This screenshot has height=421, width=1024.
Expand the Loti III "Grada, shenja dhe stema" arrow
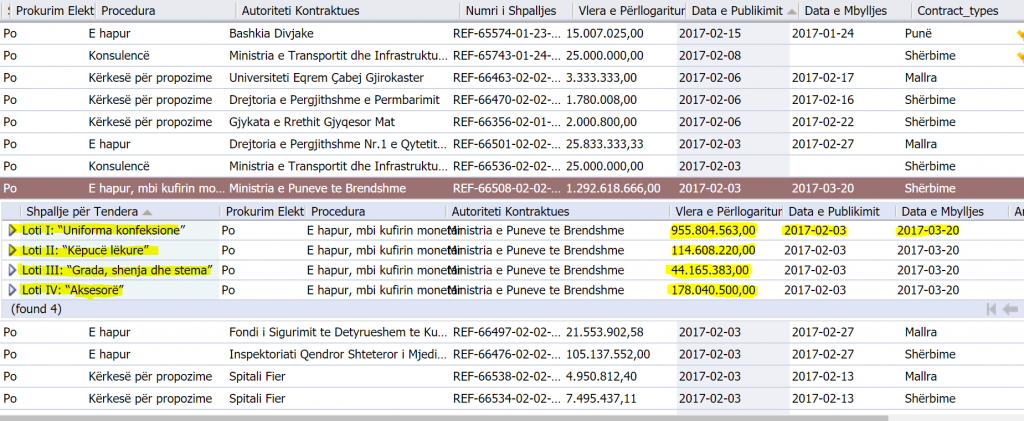pos(13,270)
